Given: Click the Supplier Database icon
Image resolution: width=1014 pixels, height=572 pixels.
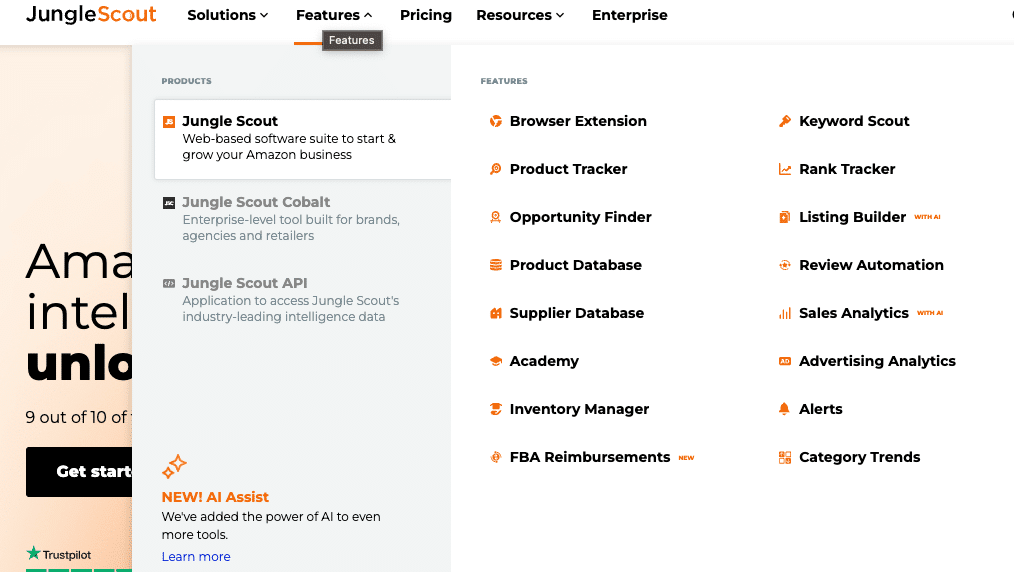Looking at the screenshot, I should click(x=495, y=313).
